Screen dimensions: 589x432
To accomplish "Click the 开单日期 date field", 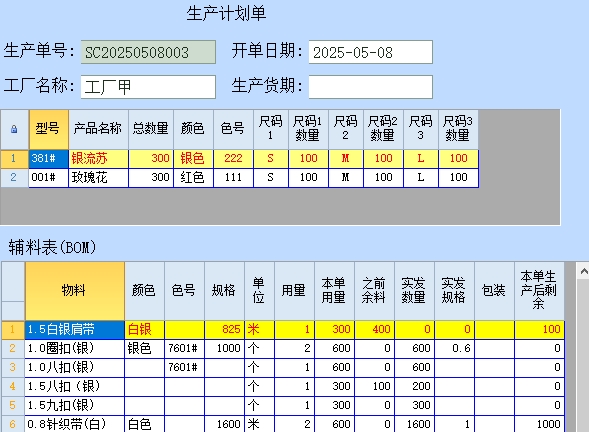I will point(371,52).
